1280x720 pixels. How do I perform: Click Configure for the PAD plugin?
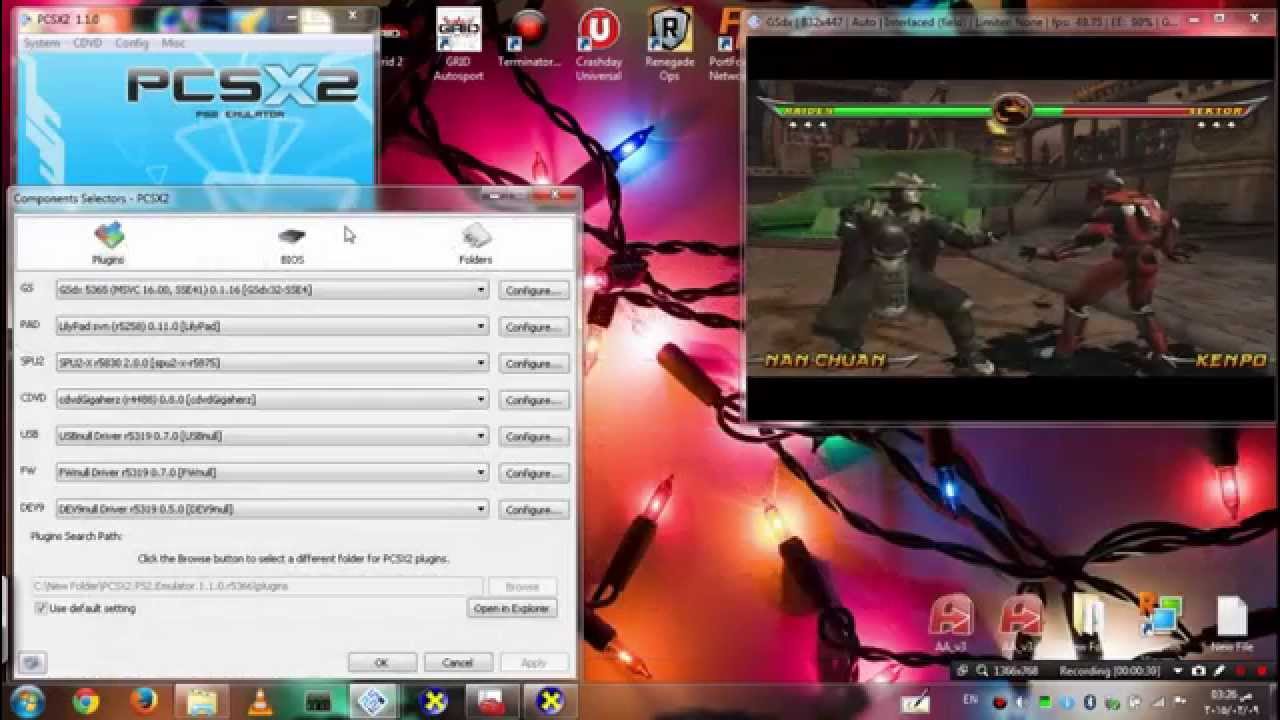533,327
